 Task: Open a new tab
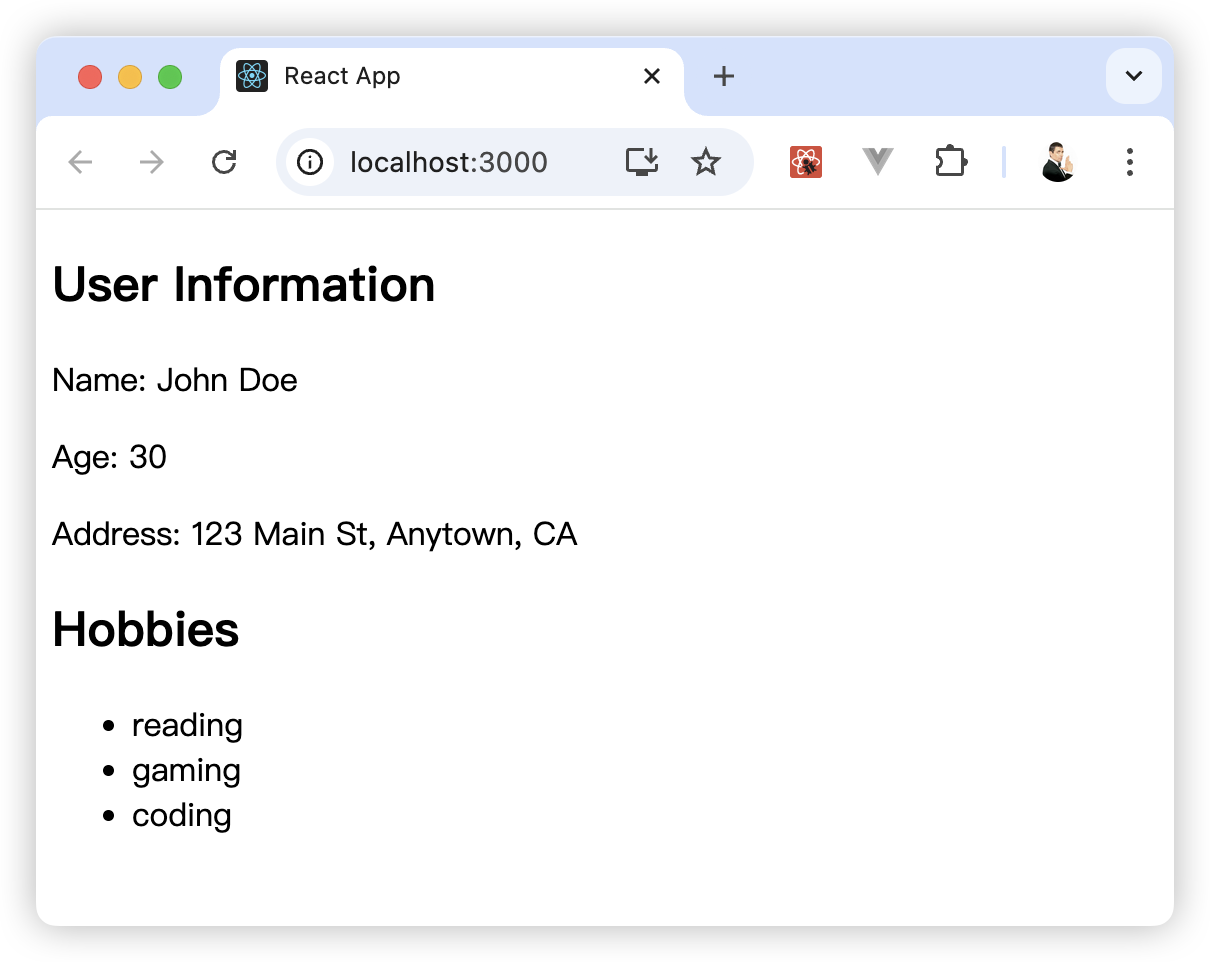[723, 76]
